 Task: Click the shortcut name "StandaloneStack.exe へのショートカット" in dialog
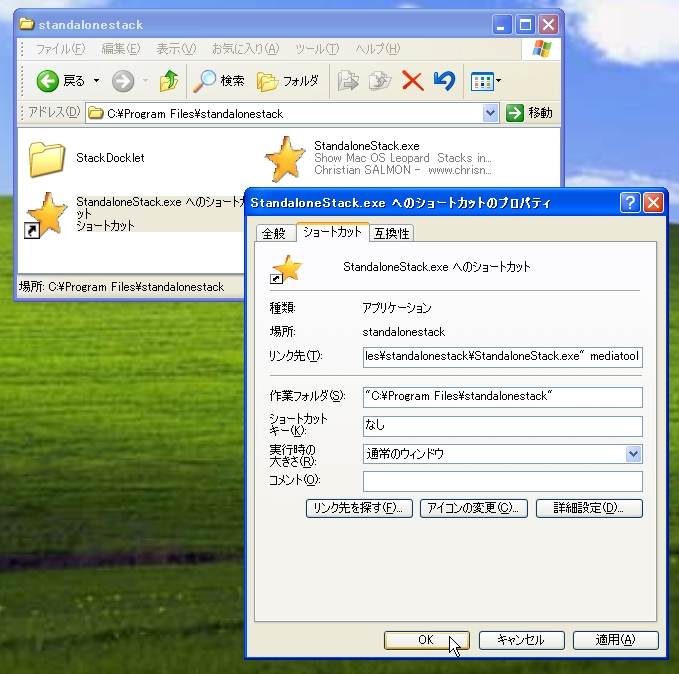[436, 267]
